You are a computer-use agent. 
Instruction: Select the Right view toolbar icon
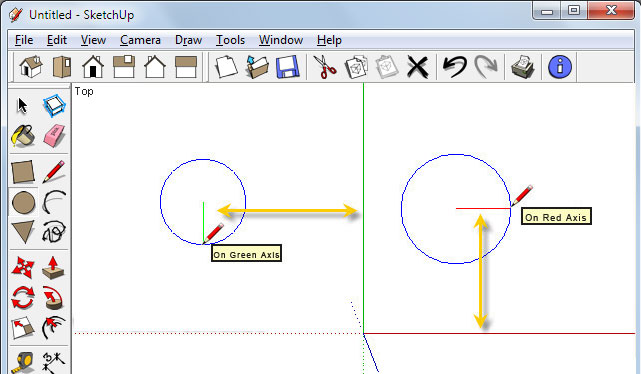click(124, 67)
